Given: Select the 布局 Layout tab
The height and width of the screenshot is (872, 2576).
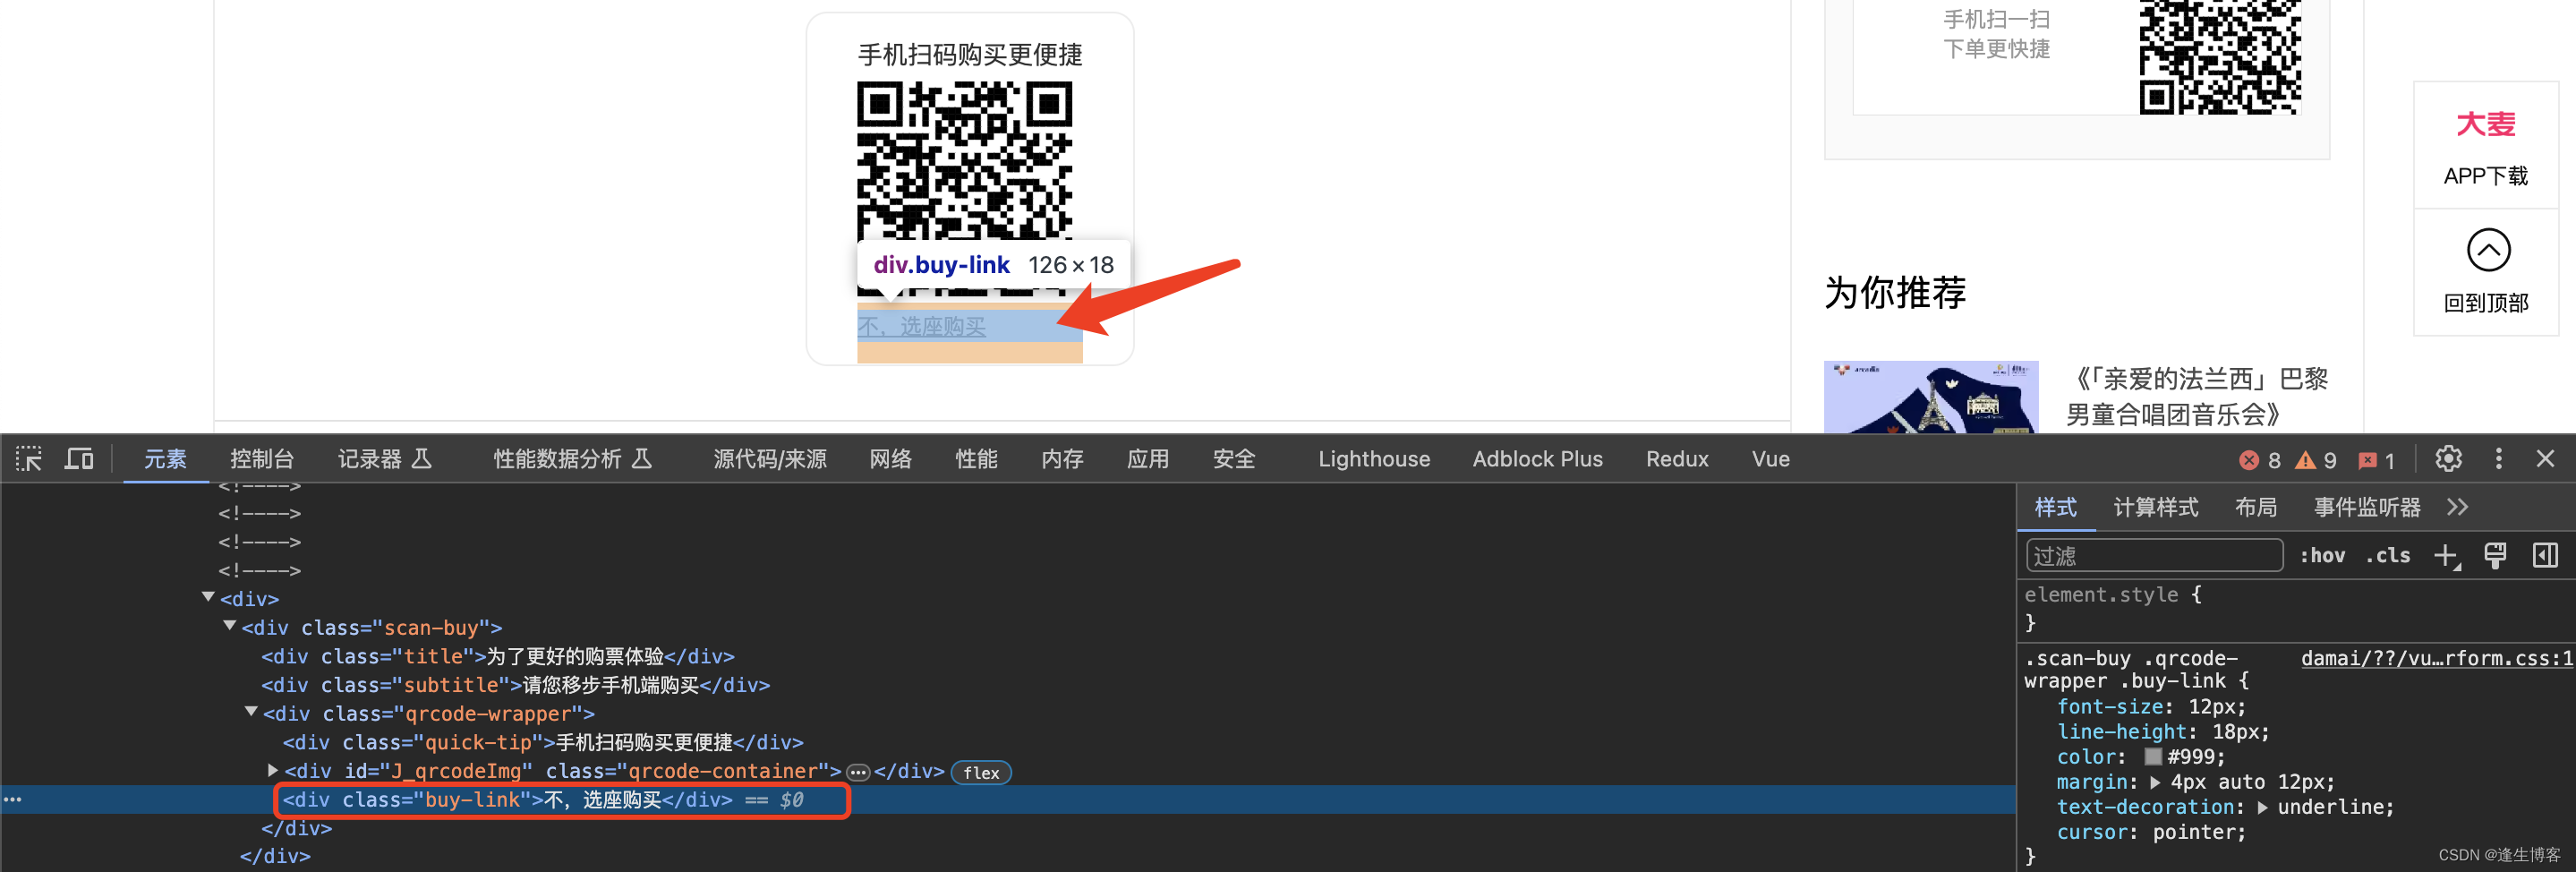Looking at the screenshot, I should point(2255,507).
